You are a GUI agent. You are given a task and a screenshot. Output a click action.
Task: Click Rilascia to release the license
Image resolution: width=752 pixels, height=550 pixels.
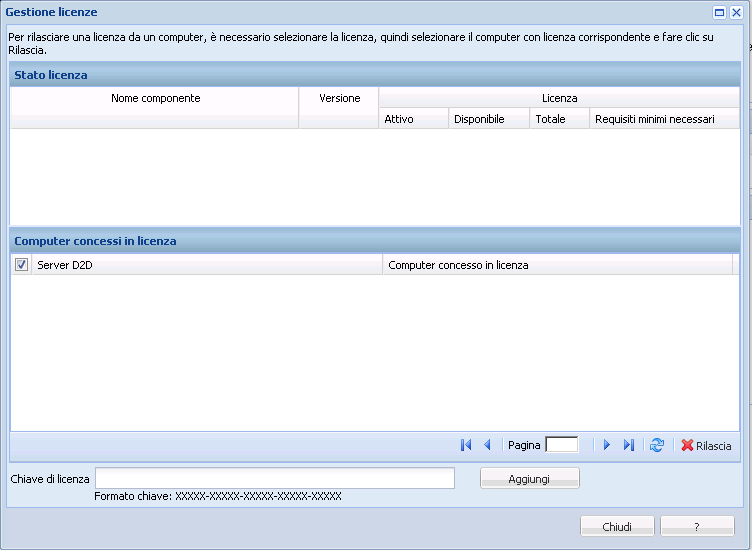point(706,446)
